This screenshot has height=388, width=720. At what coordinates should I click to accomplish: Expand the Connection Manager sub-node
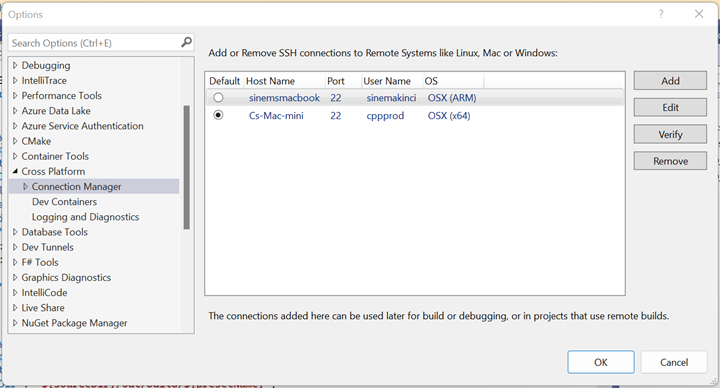point(25,186)
